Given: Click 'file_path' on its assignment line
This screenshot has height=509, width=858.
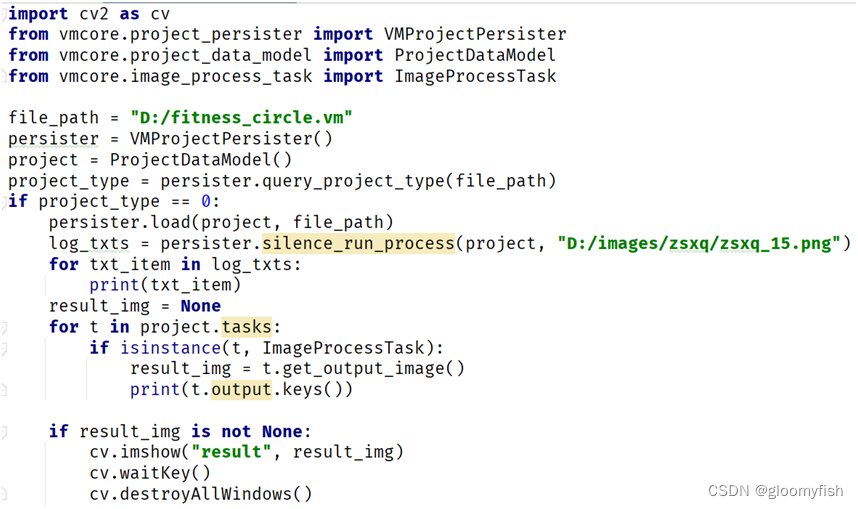Looking at the screenshot, I should coord(53,118).
